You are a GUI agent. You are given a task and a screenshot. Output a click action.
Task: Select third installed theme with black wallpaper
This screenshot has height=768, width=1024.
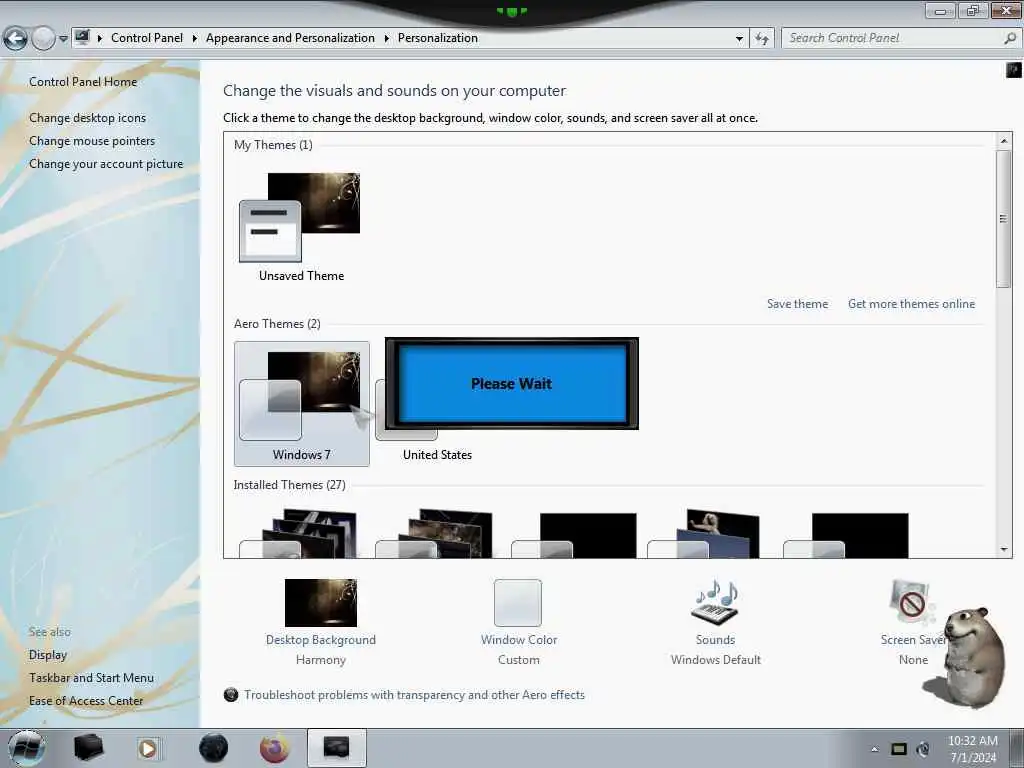coord(573,536)
